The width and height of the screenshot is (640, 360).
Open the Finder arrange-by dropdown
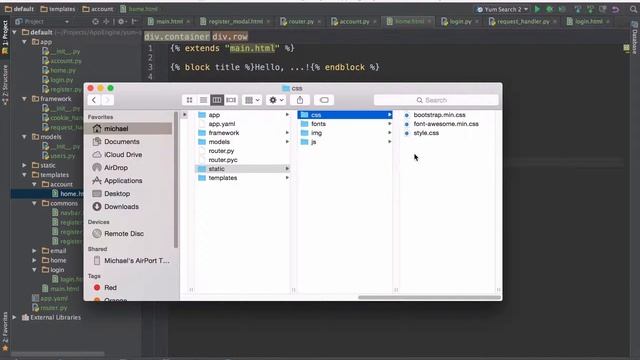click(252, 100)
